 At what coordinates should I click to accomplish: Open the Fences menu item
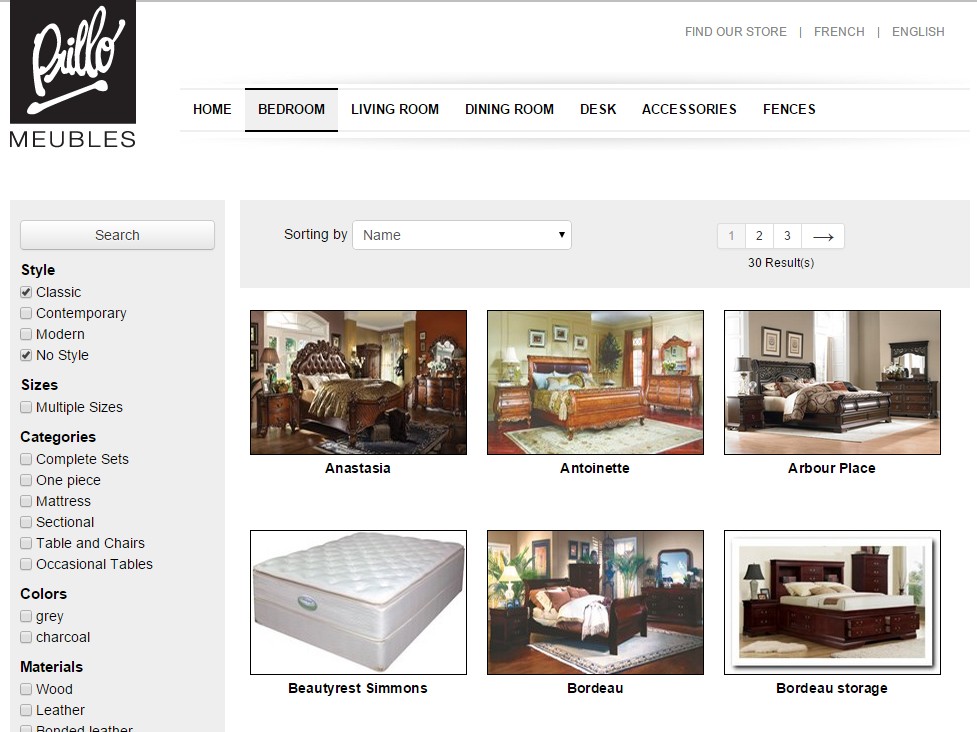pyautogui.click(x=789, y=110)
